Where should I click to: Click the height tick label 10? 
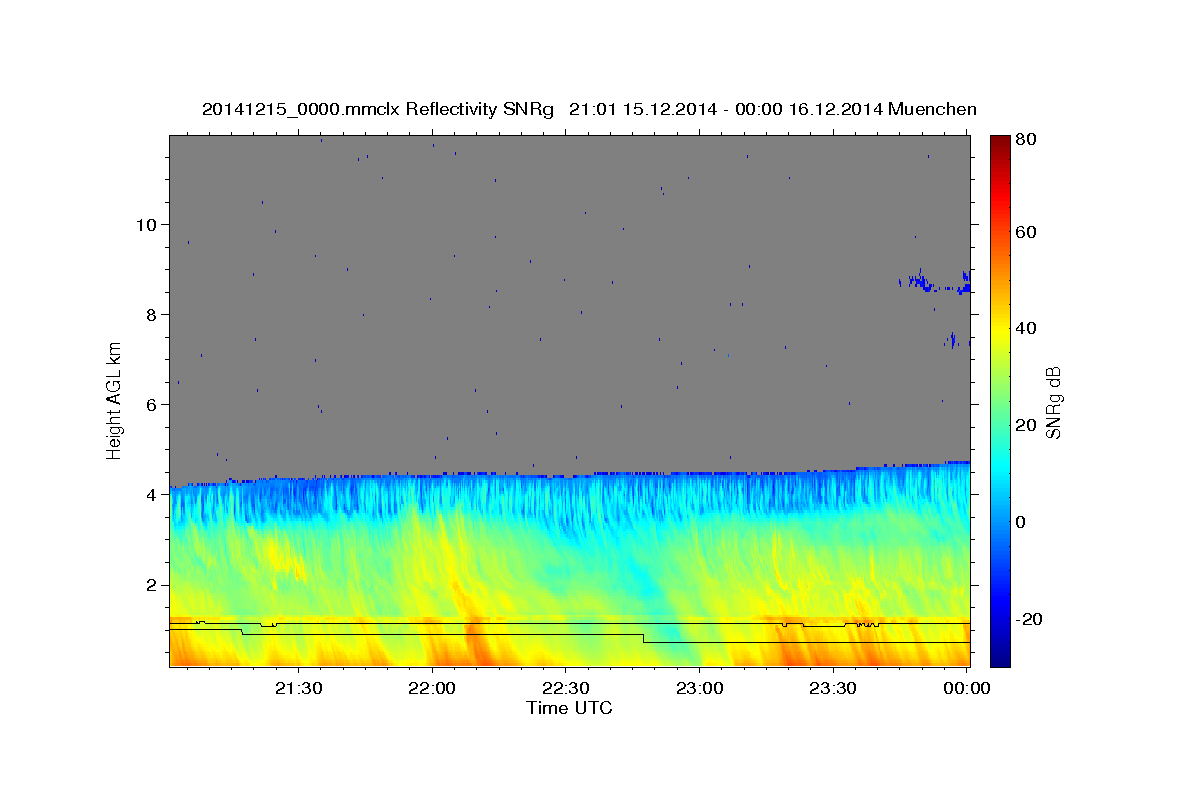pos(148,224)
